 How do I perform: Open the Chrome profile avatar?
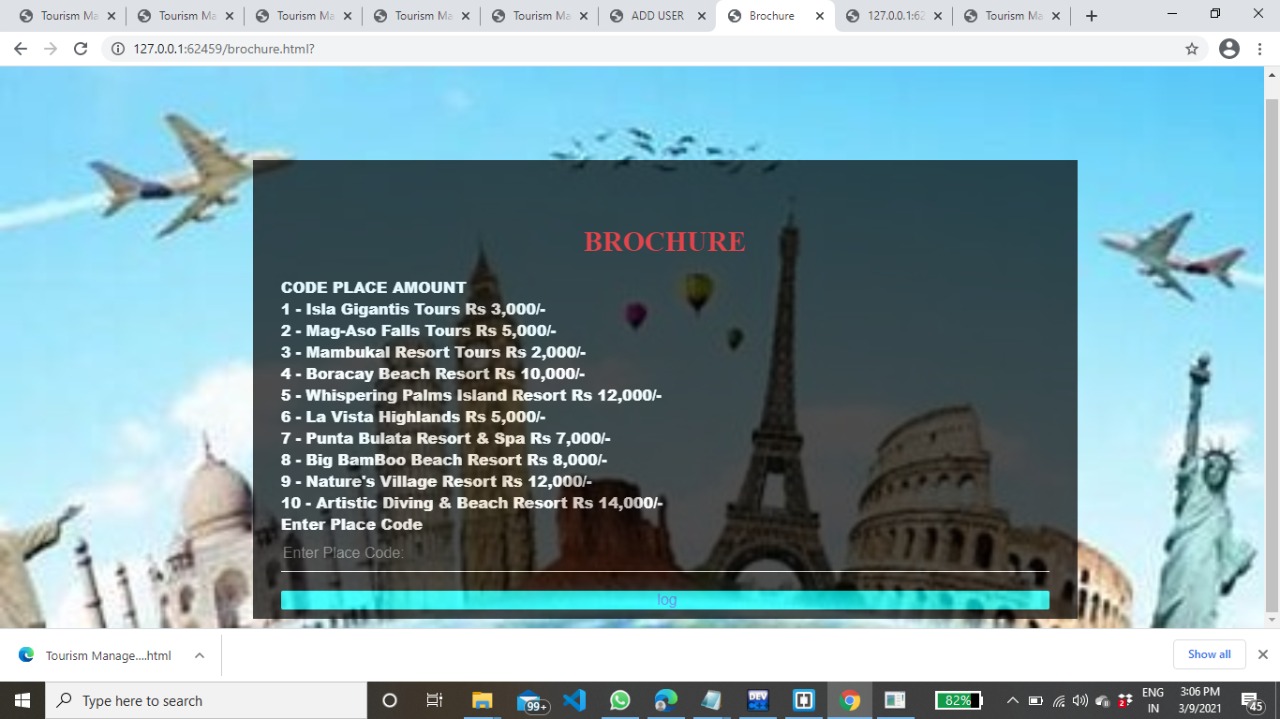(1229, 49)
